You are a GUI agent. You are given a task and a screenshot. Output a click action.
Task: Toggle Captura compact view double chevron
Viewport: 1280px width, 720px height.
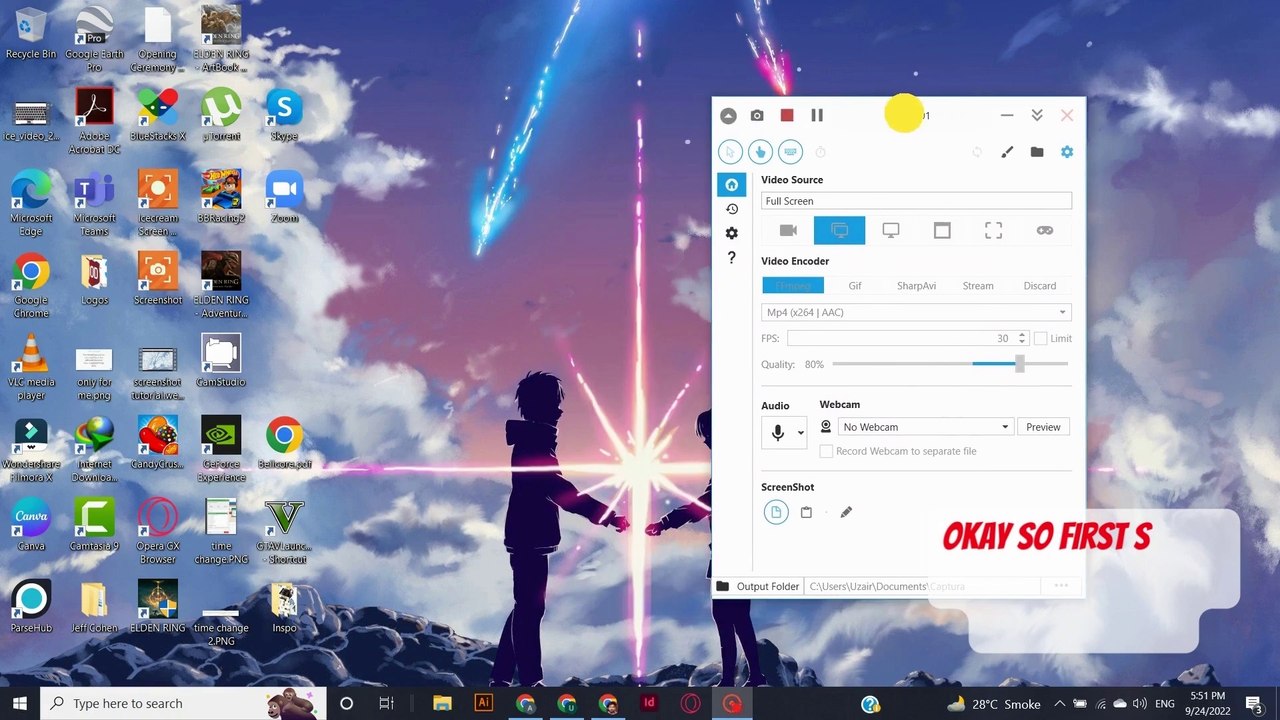[x=1037, y=116]
